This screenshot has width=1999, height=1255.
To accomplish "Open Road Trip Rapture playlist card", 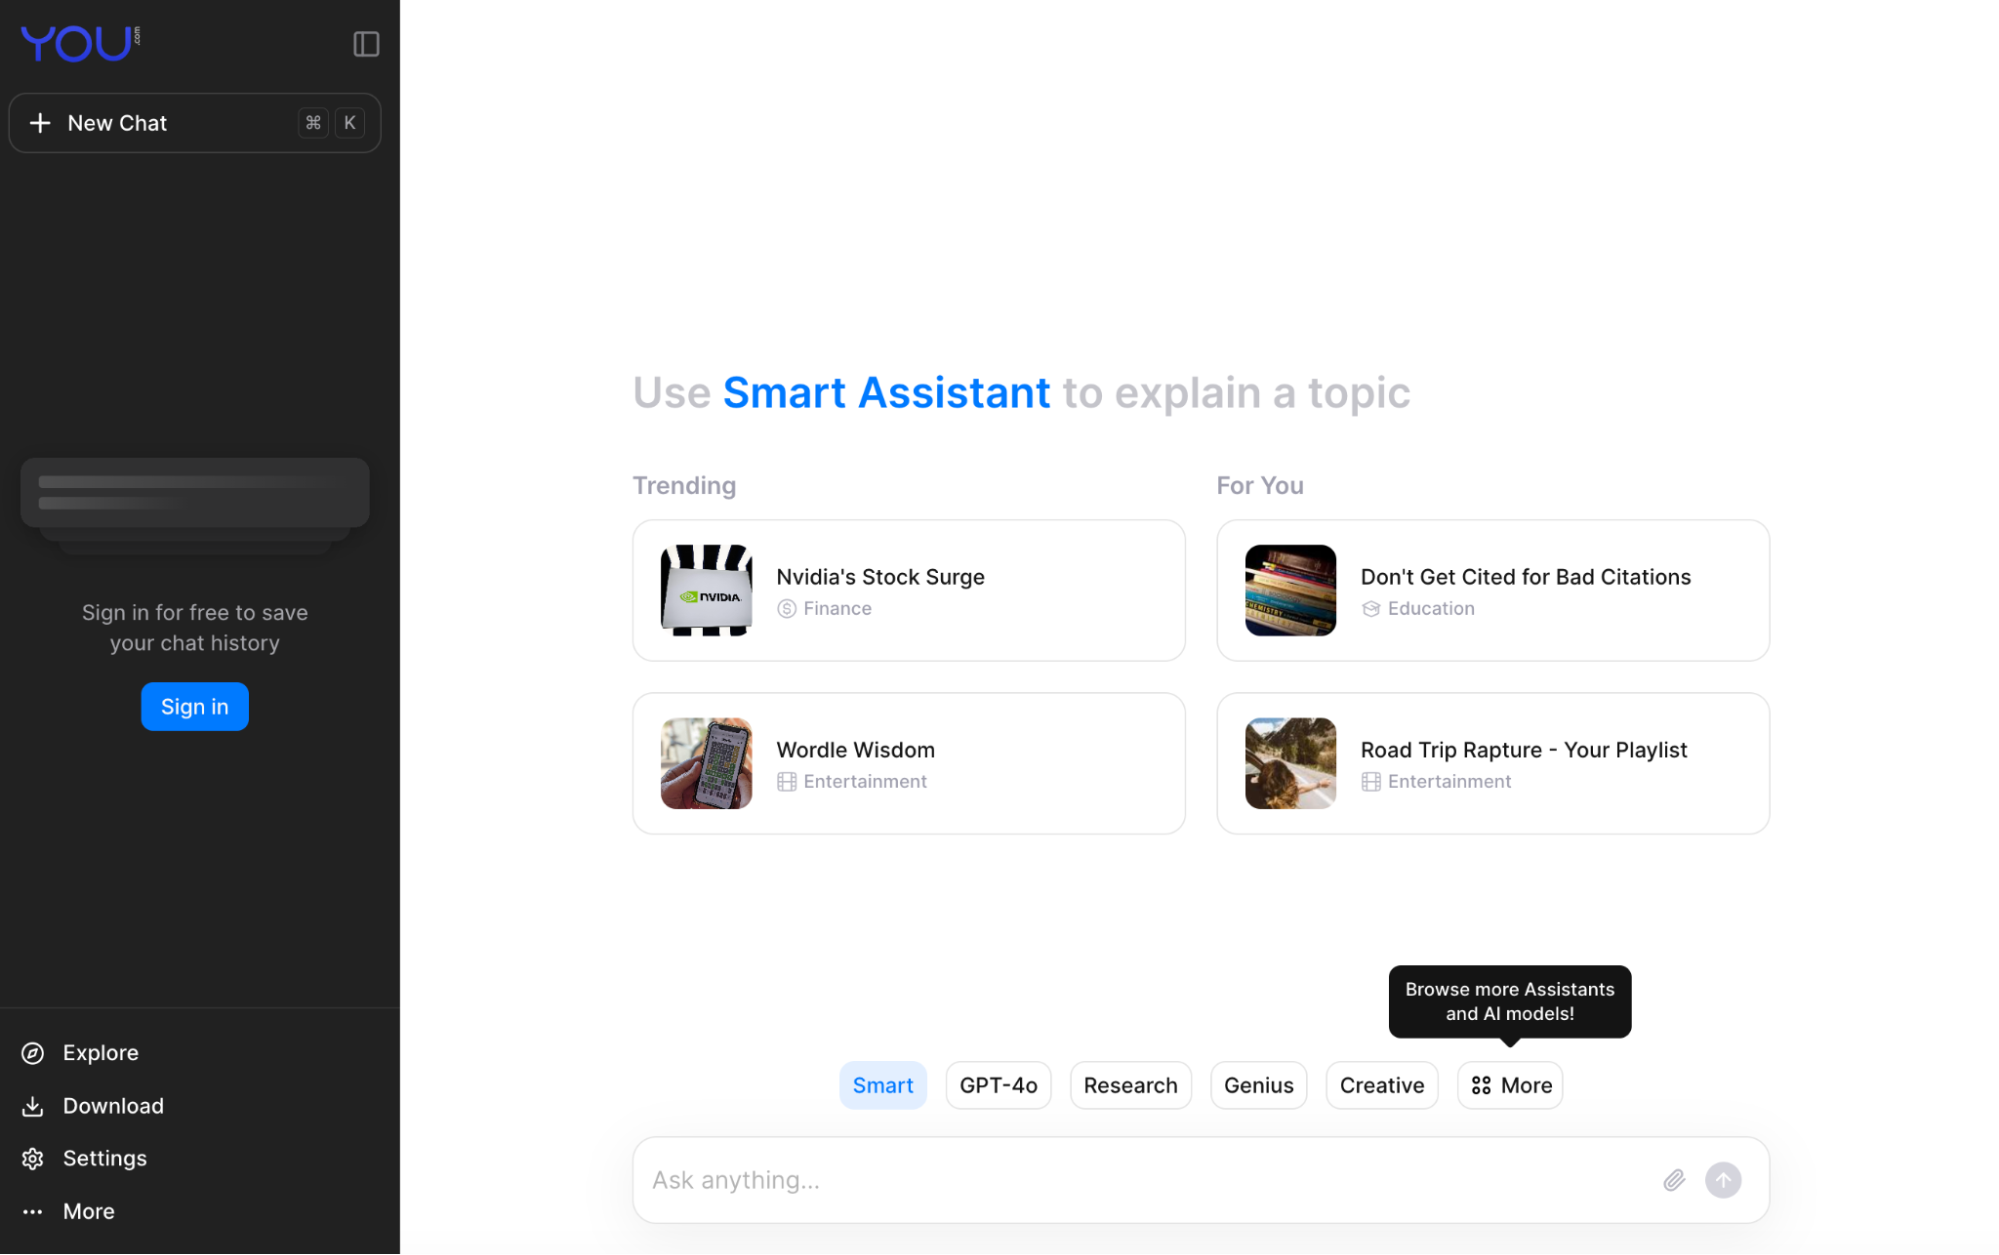I will pos(1492,763).
